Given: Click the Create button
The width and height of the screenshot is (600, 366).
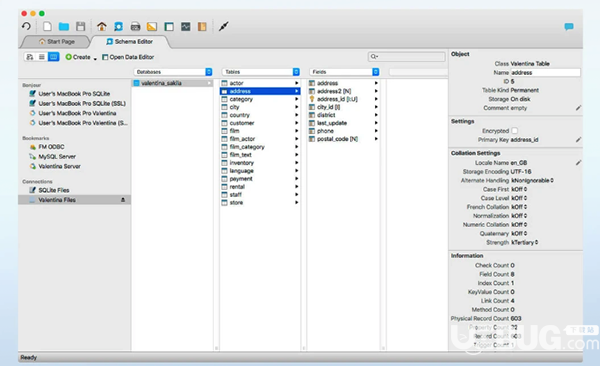Looking at the screenshot, I should pyautogui.click(x=78, y=57).
